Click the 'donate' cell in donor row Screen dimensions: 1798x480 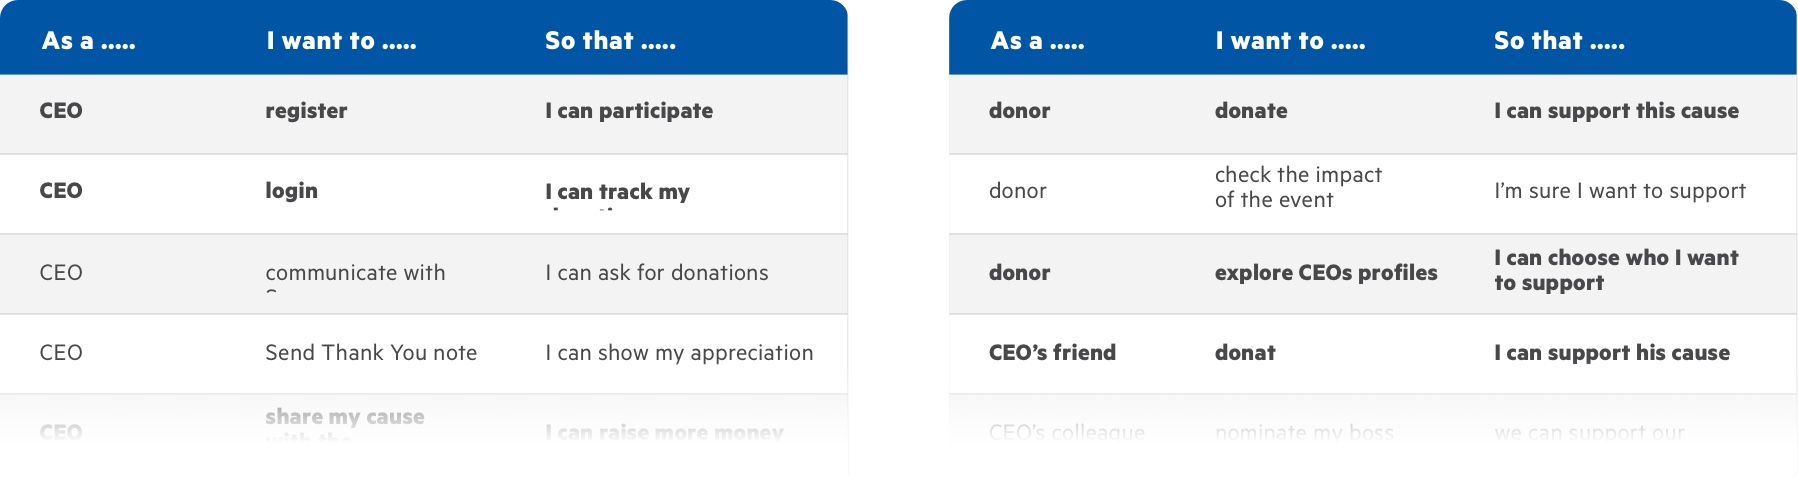[x=1251, y=111]
